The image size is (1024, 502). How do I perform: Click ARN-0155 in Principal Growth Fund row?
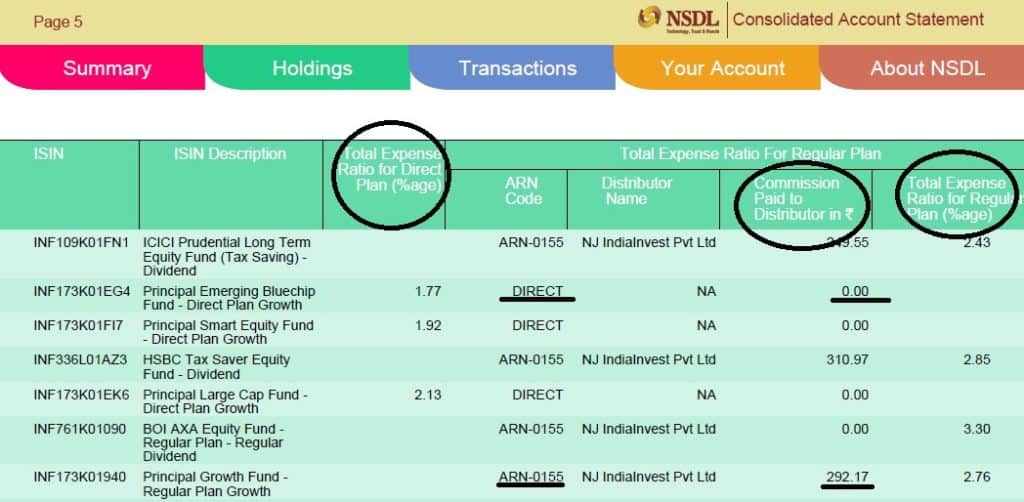tap(531, 477)
